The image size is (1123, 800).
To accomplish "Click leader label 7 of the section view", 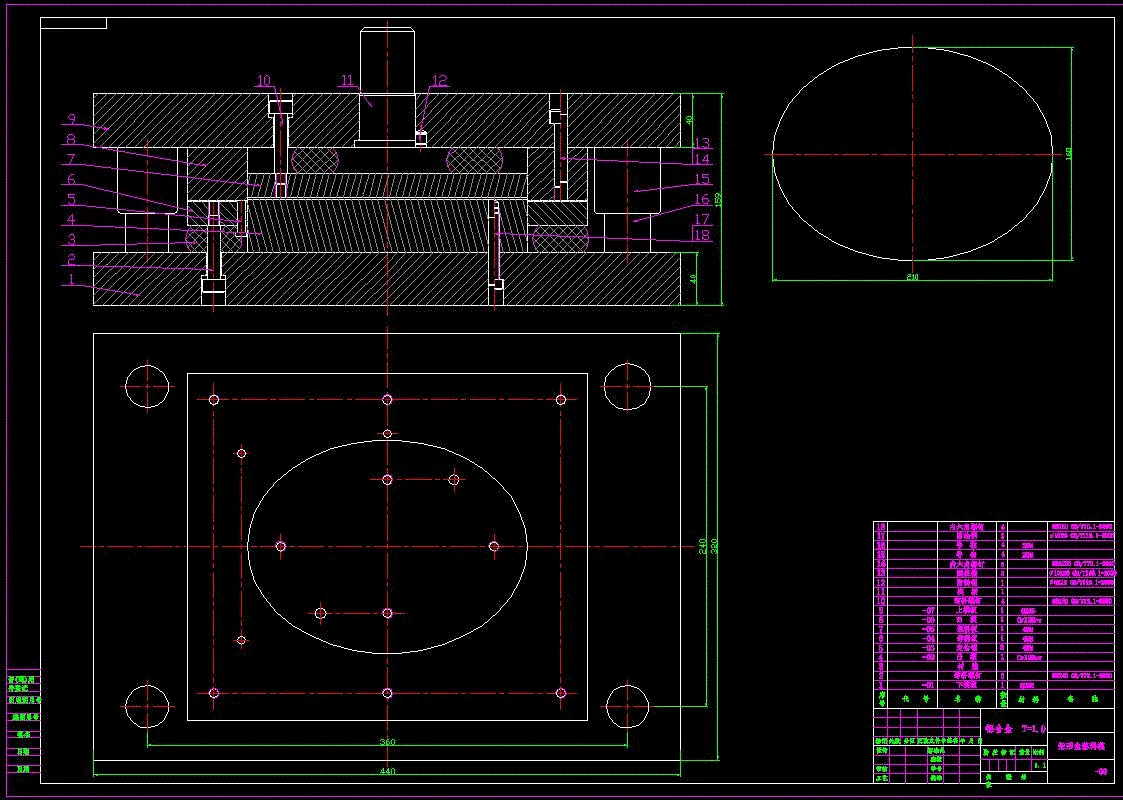I will click(x=72, y=159).
